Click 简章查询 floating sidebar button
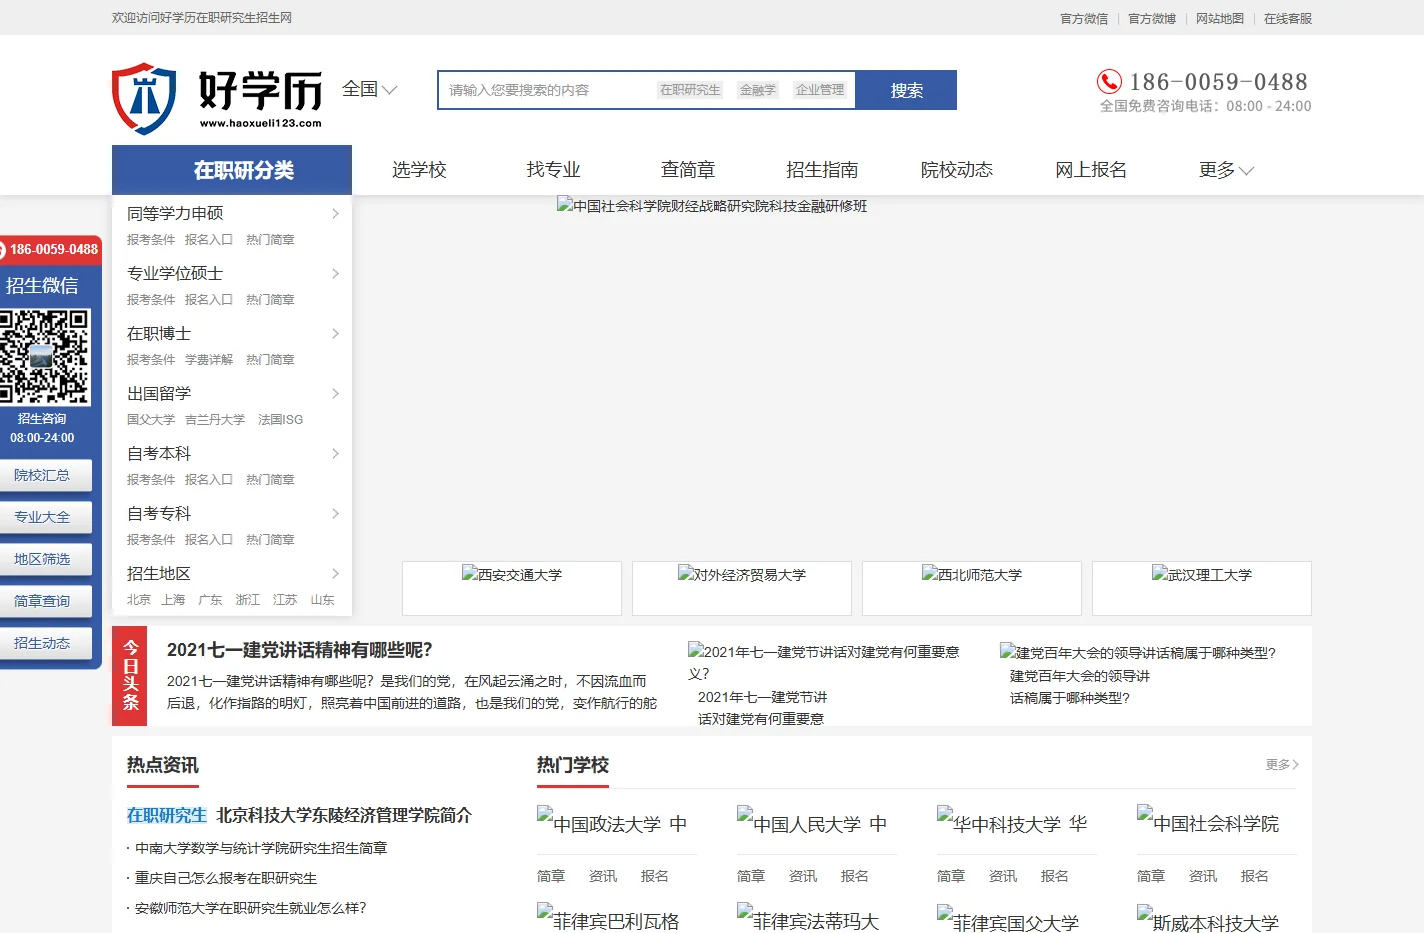The height and width of the screenshot is (933, 1424). click(45, 601)
